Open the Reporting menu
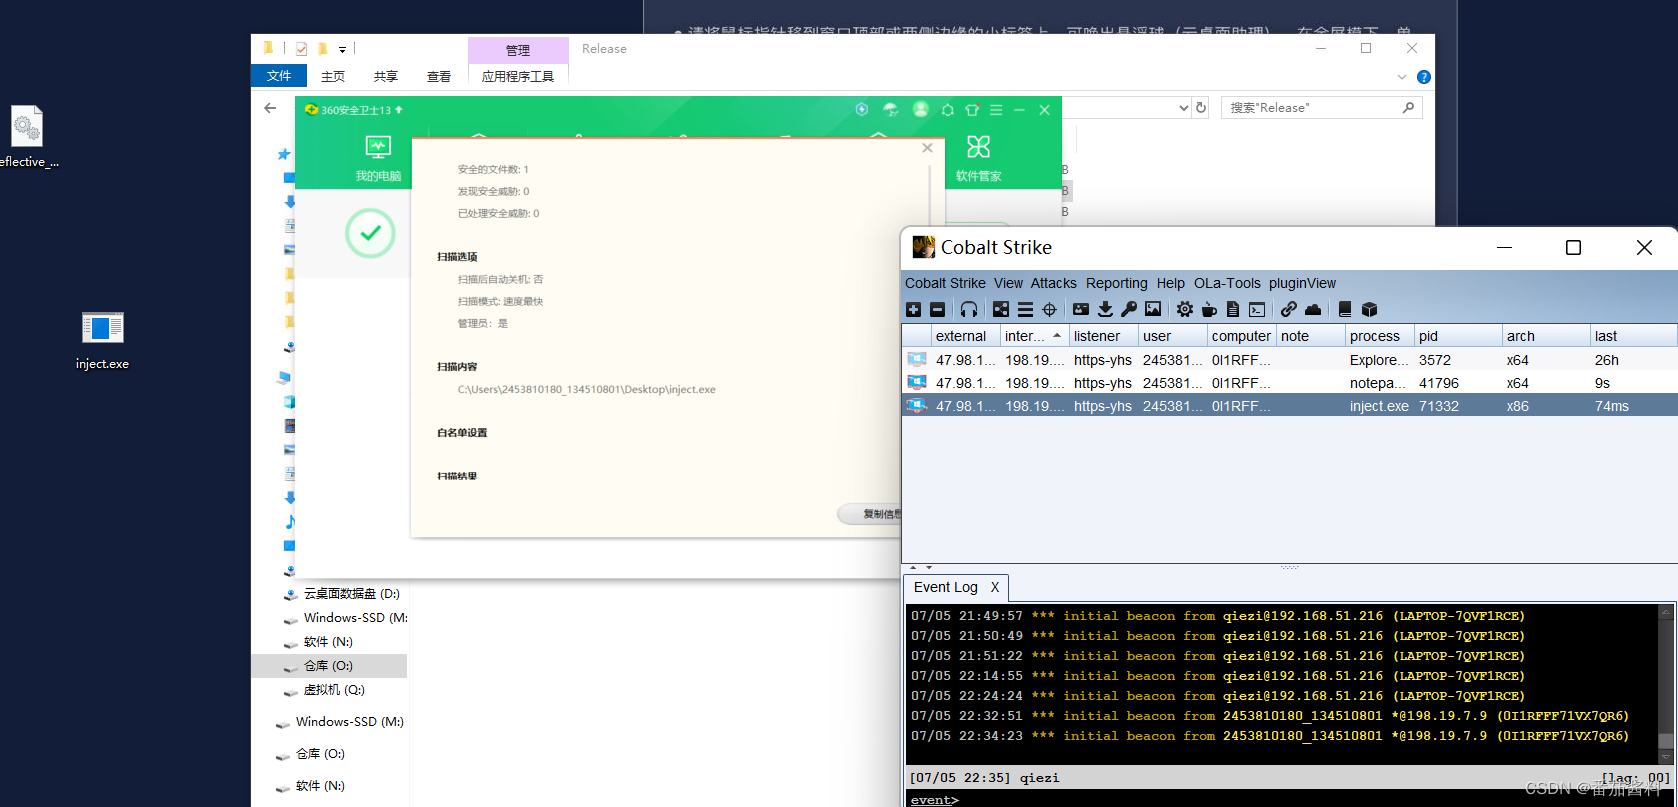Viewport: 1678px width, 807px height. [x=1117, y=283]
